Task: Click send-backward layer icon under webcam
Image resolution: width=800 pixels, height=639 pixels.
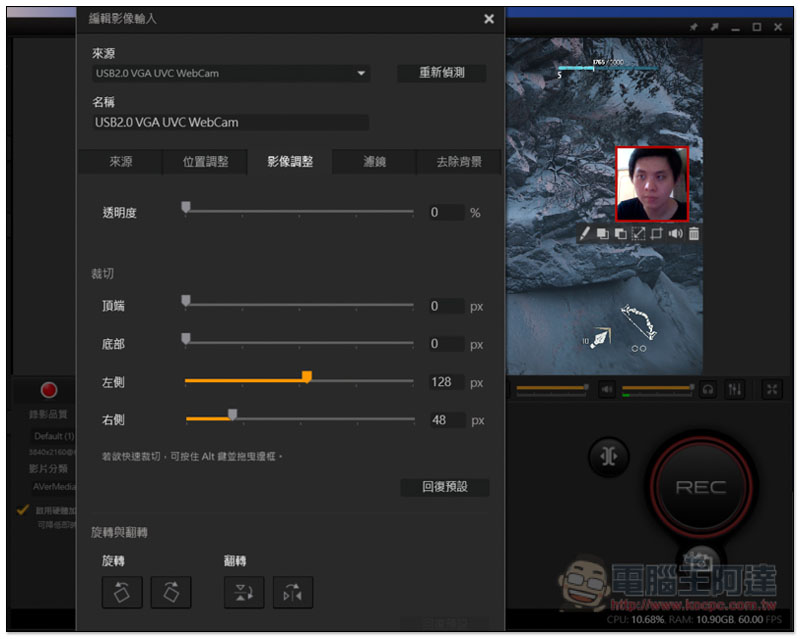Action: pos(620,234)
